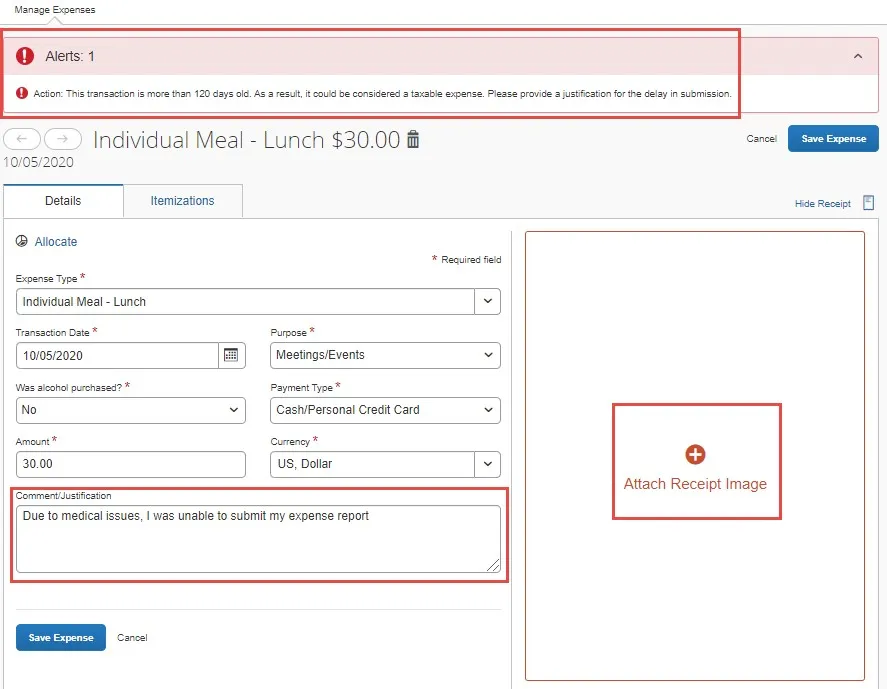
Task: Click the Allocate pie chart icon
Action: pyautogui.click(x=21, y=242)
